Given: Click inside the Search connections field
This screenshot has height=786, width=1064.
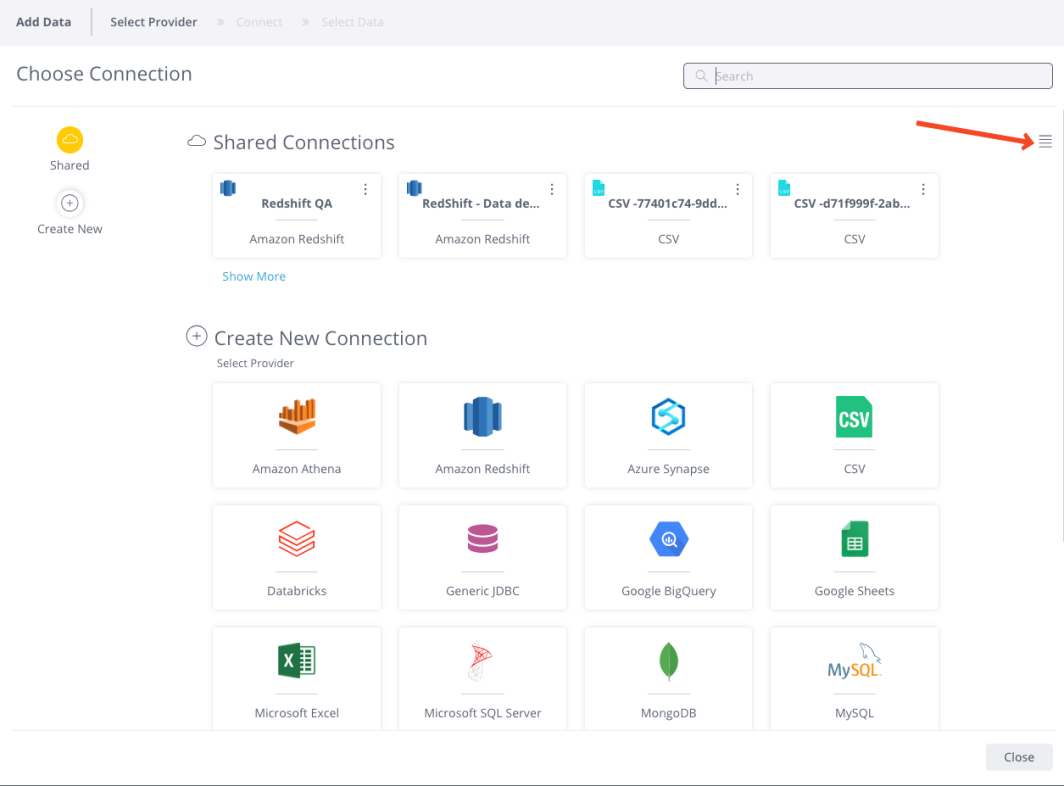Looking at the screenshot, I should [868, 76].
